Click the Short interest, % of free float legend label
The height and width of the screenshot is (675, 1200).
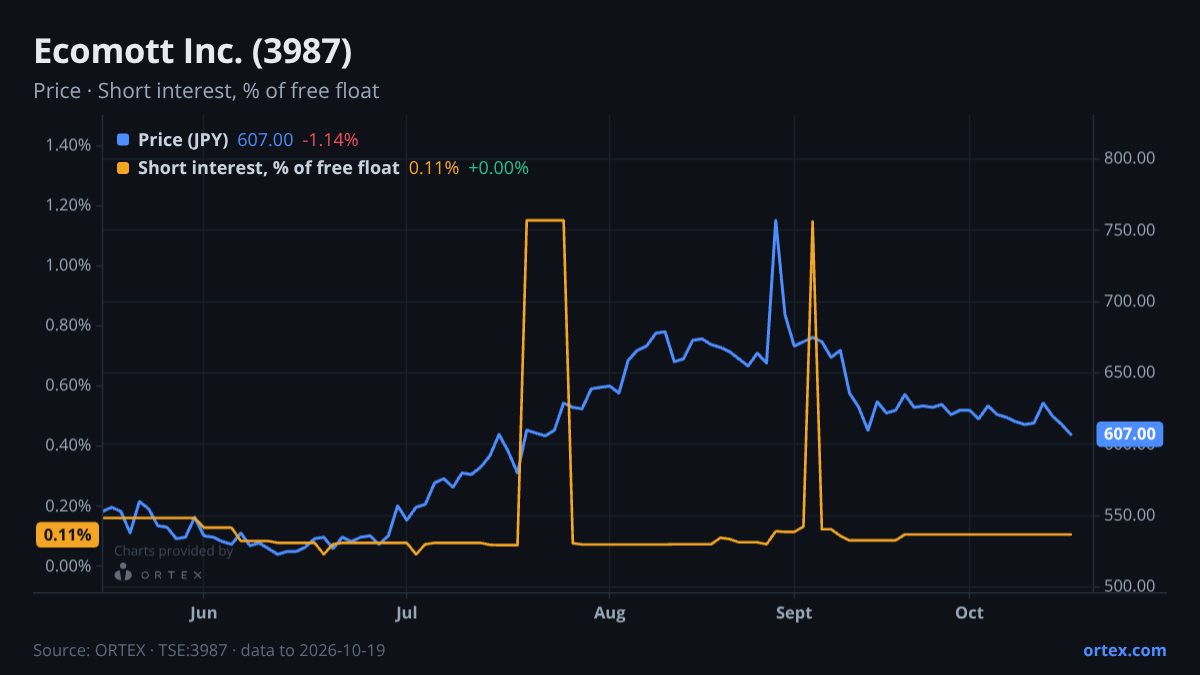[x=268, y=168]
